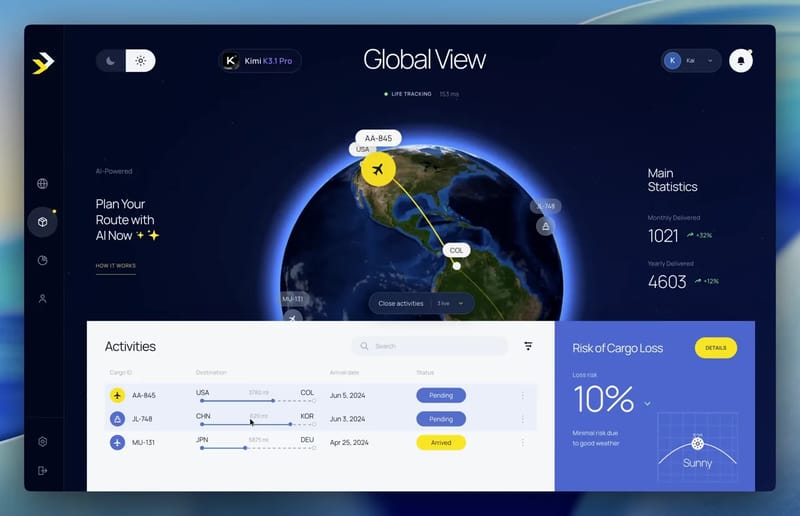This screenshot has height=516, width=800.
Task: Open the more options menu for JL-748
Action: point(522,419)
